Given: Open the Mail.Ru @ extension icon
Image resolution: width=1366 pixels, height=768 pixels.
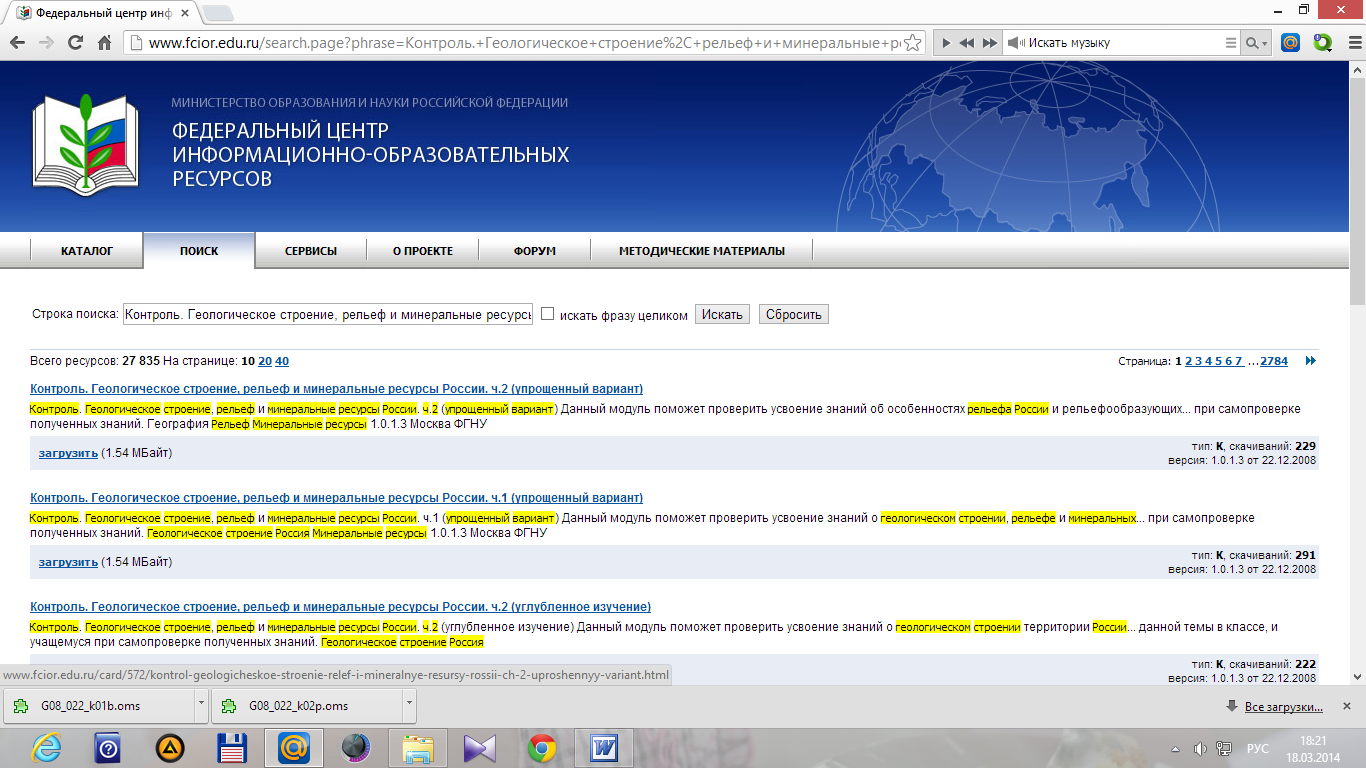Looking at the screenshot, I should coord(1290,43).
